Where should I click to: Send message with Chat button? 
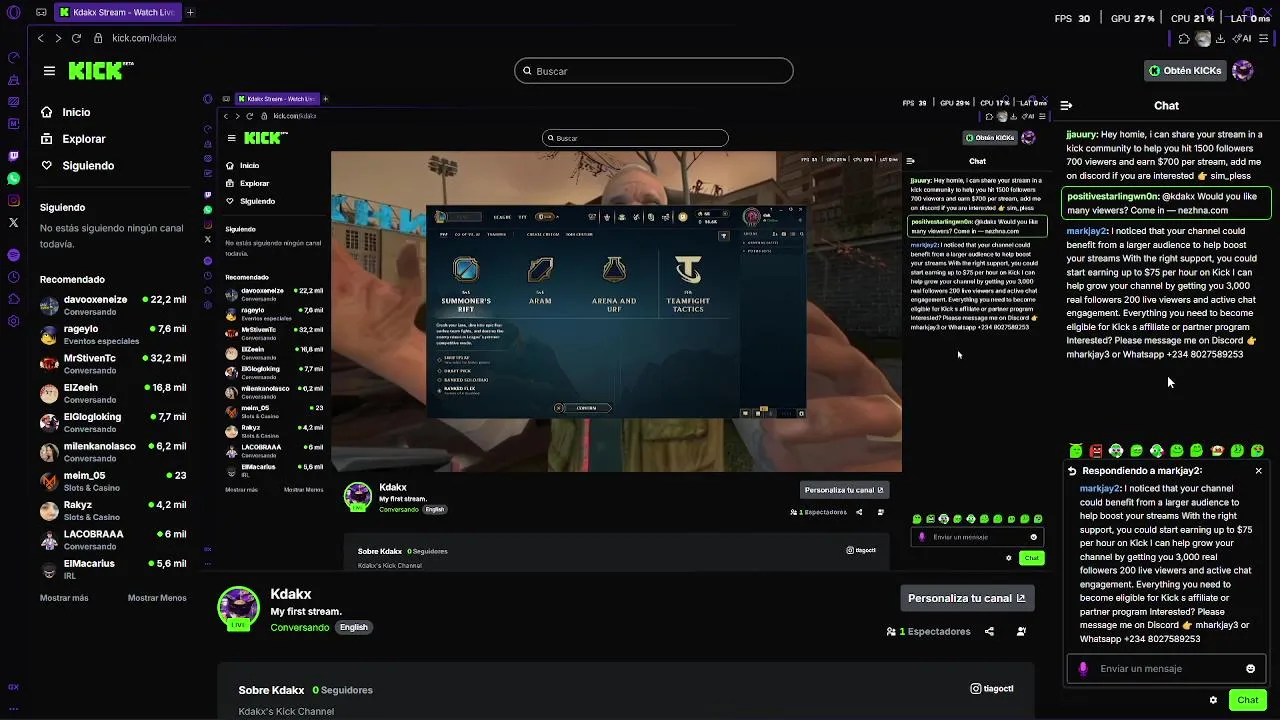click(1247, 700)
